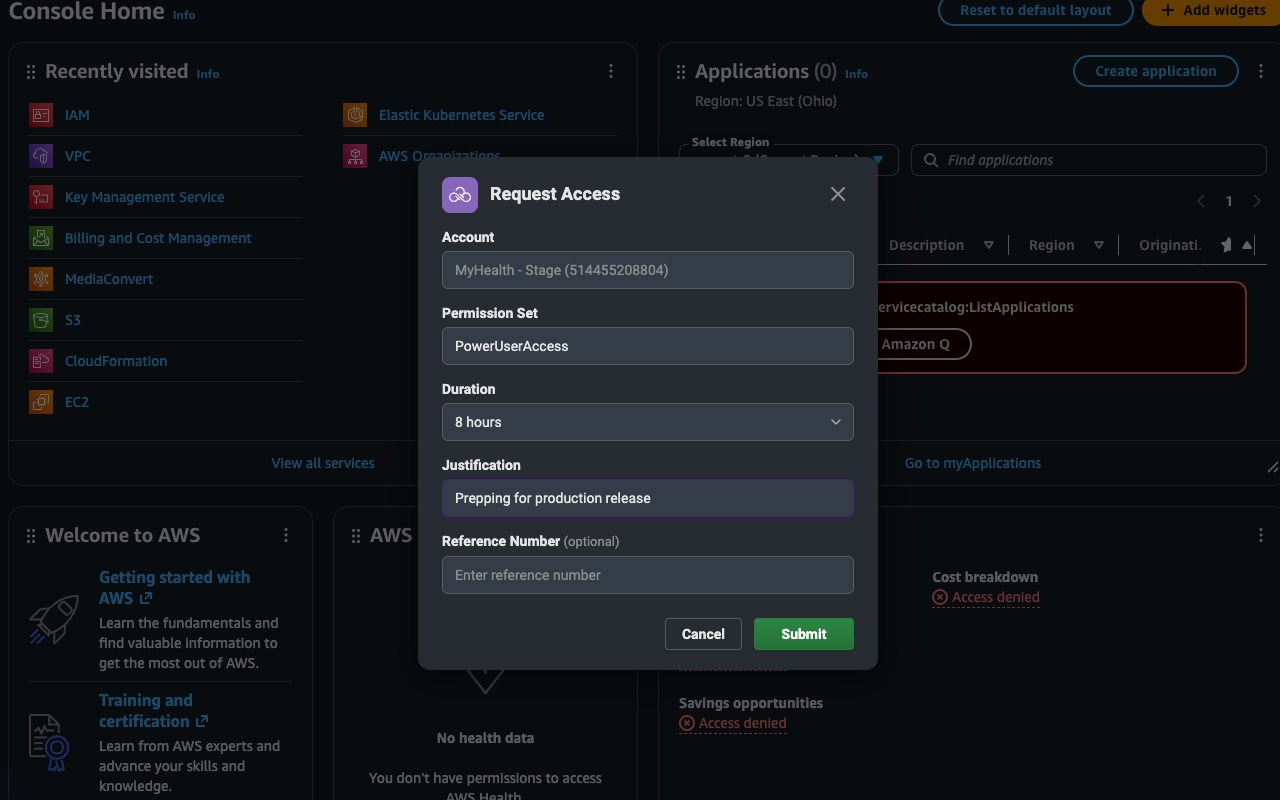This screenshot has height=800, width=1280.
Task: Click the Elastic Kubernetes Service icon
Action: (355, 115)
